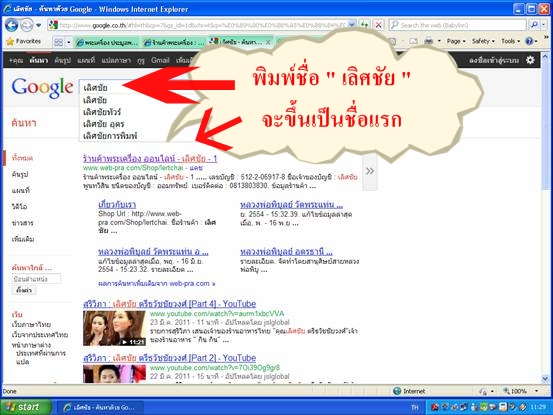Open the Favorites star button
This screenshot has width=553, height=415.
(x=23, y=42)
